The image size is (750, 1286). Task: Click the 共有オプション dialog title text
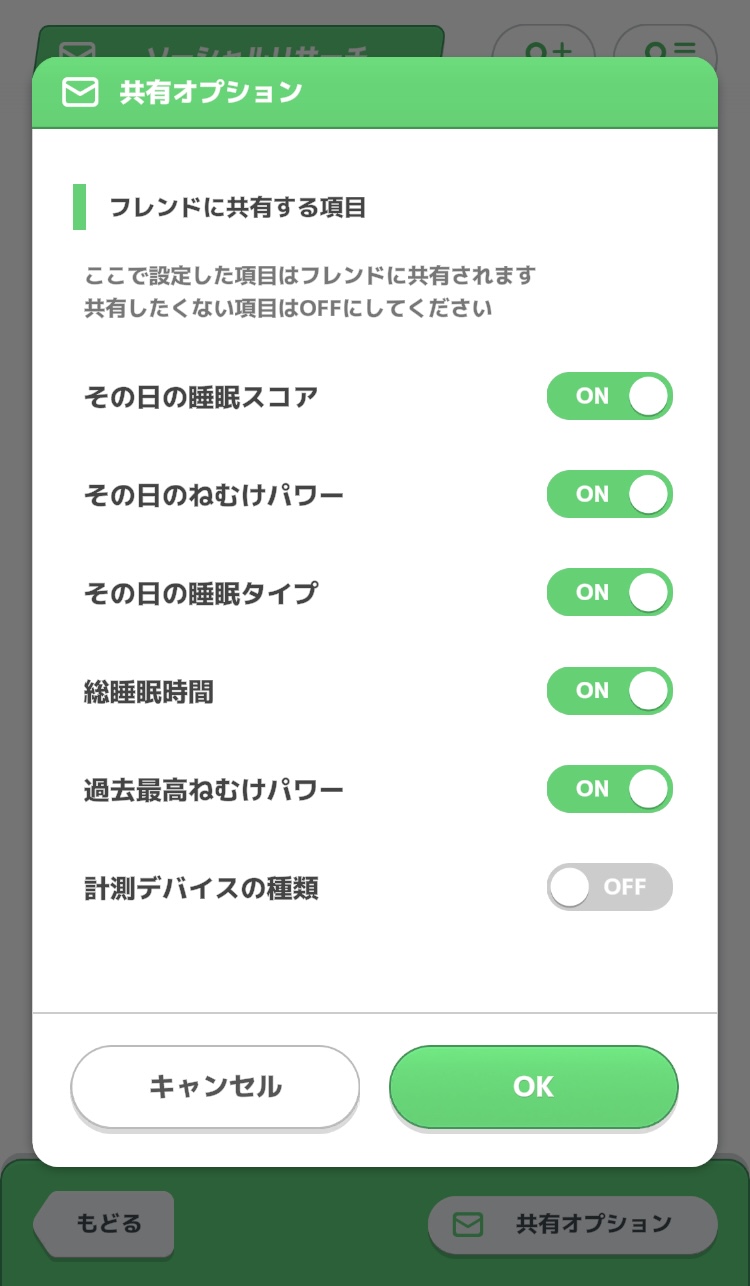pyautogui.click(x=210, y=93)
